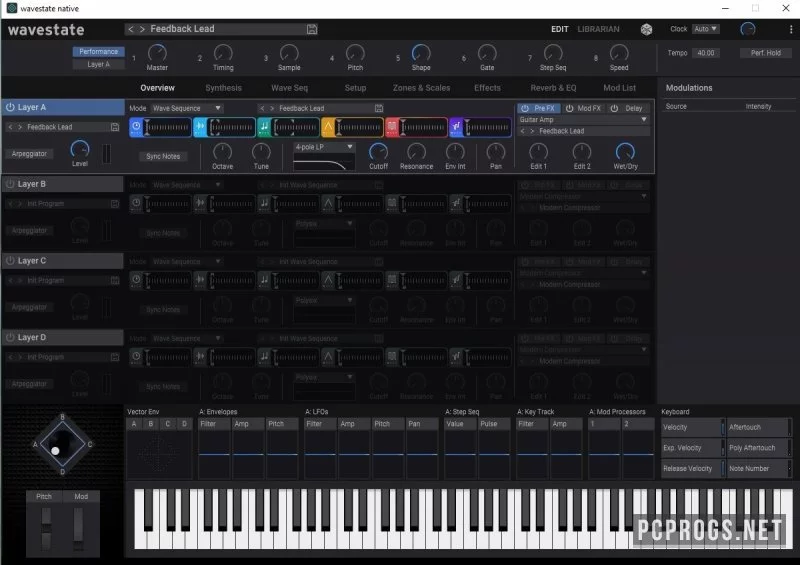Click the Layer A Wet/Dry knob
This screenshot has width=800, height=565.
point(625,152)
